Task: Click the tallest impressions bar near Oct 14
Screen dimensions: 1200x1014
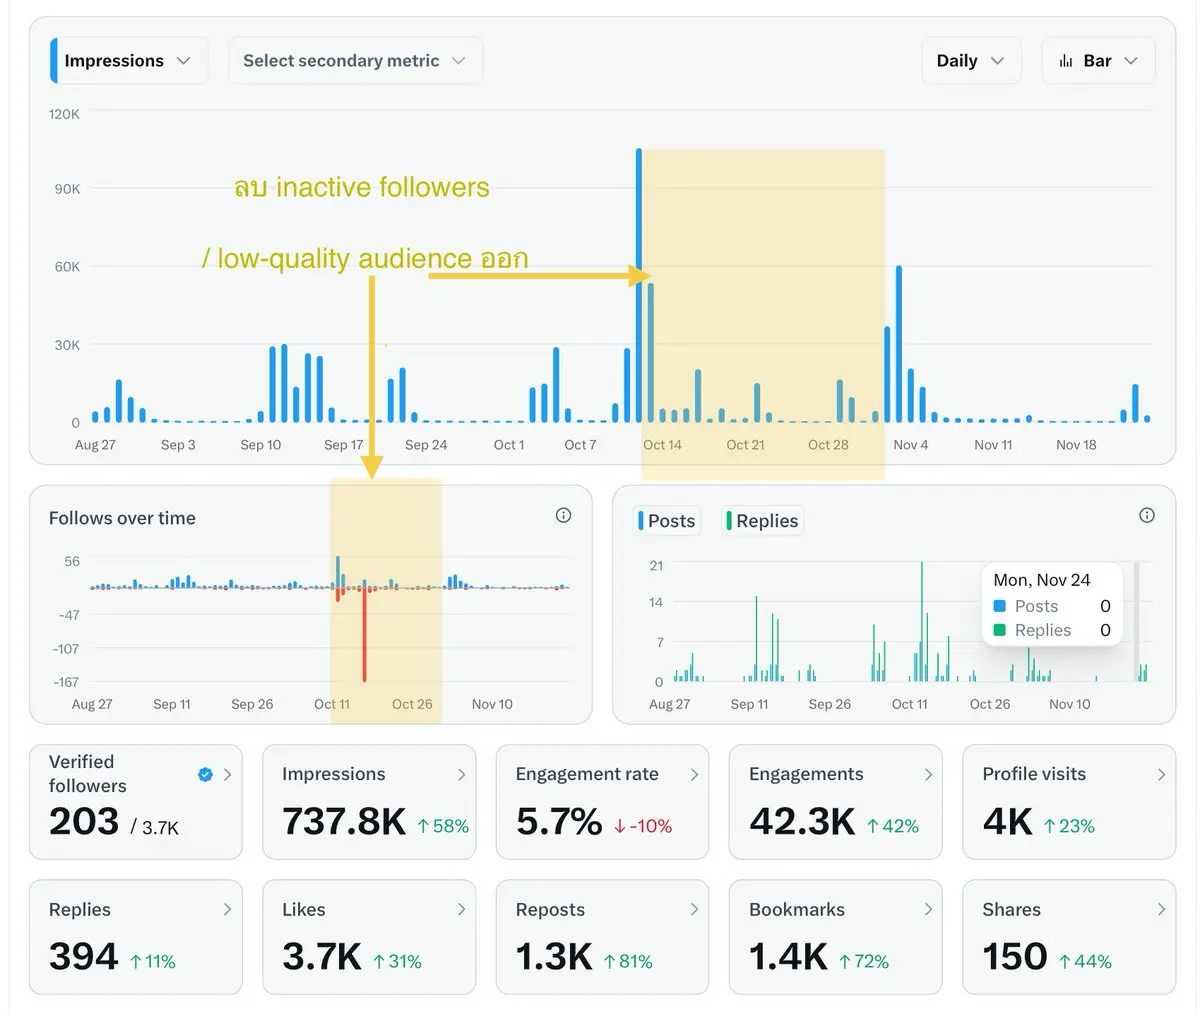Action: tap(638, 285)
